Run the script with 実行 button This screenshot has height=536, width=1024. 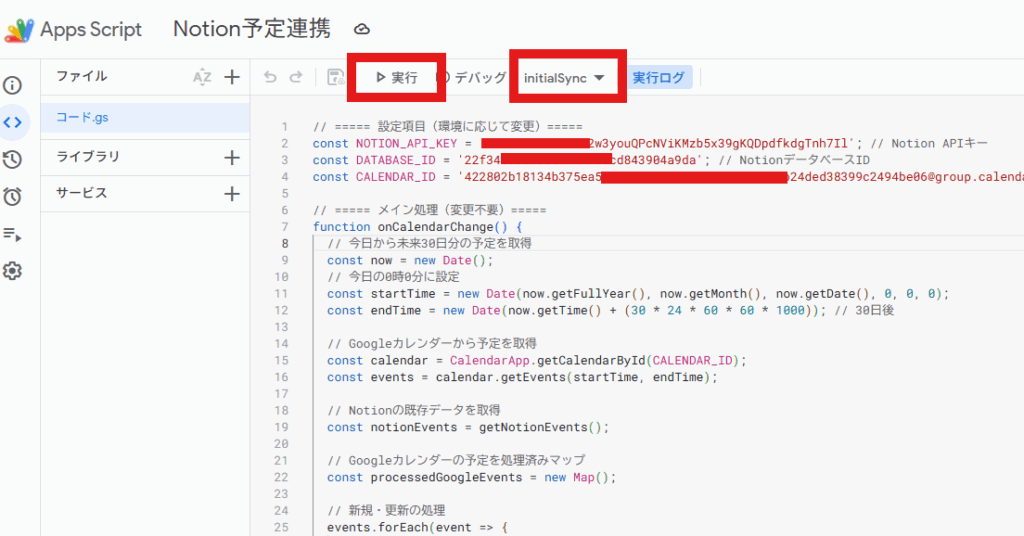coord(396,78)
